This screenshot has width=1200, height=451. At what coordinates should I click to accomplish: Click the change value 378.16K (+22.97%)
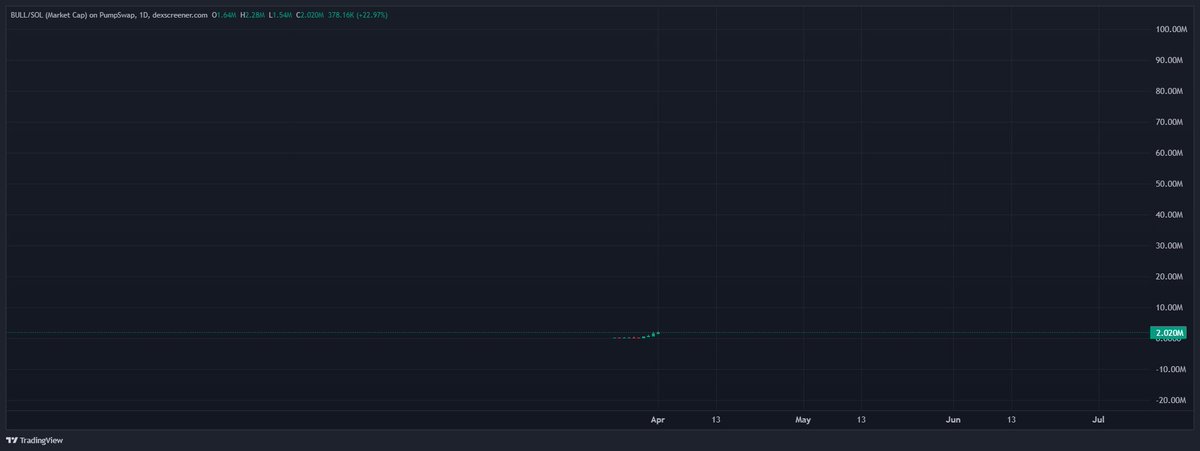[x=359, y=15]
